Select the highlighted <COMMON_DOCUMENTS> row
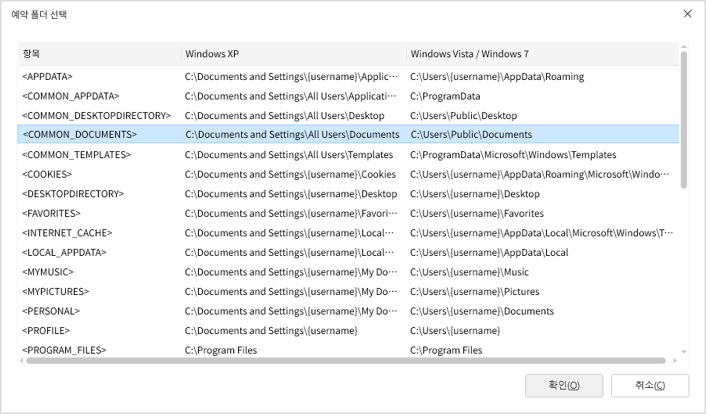Viewport: 706px width, 414px height. pyautogui.click(x=79, y=135)
